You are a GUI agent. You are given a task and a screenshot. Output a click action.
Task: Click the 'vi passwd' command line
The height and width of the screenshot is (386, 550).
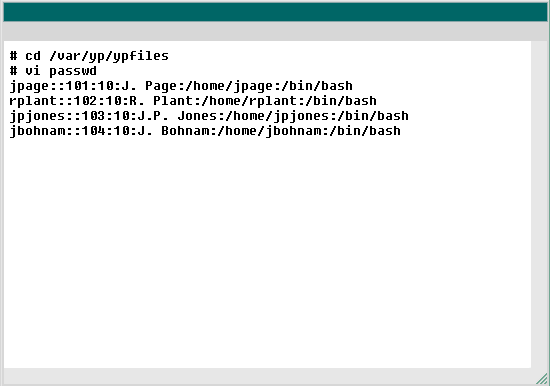click(x=53, y=71)
